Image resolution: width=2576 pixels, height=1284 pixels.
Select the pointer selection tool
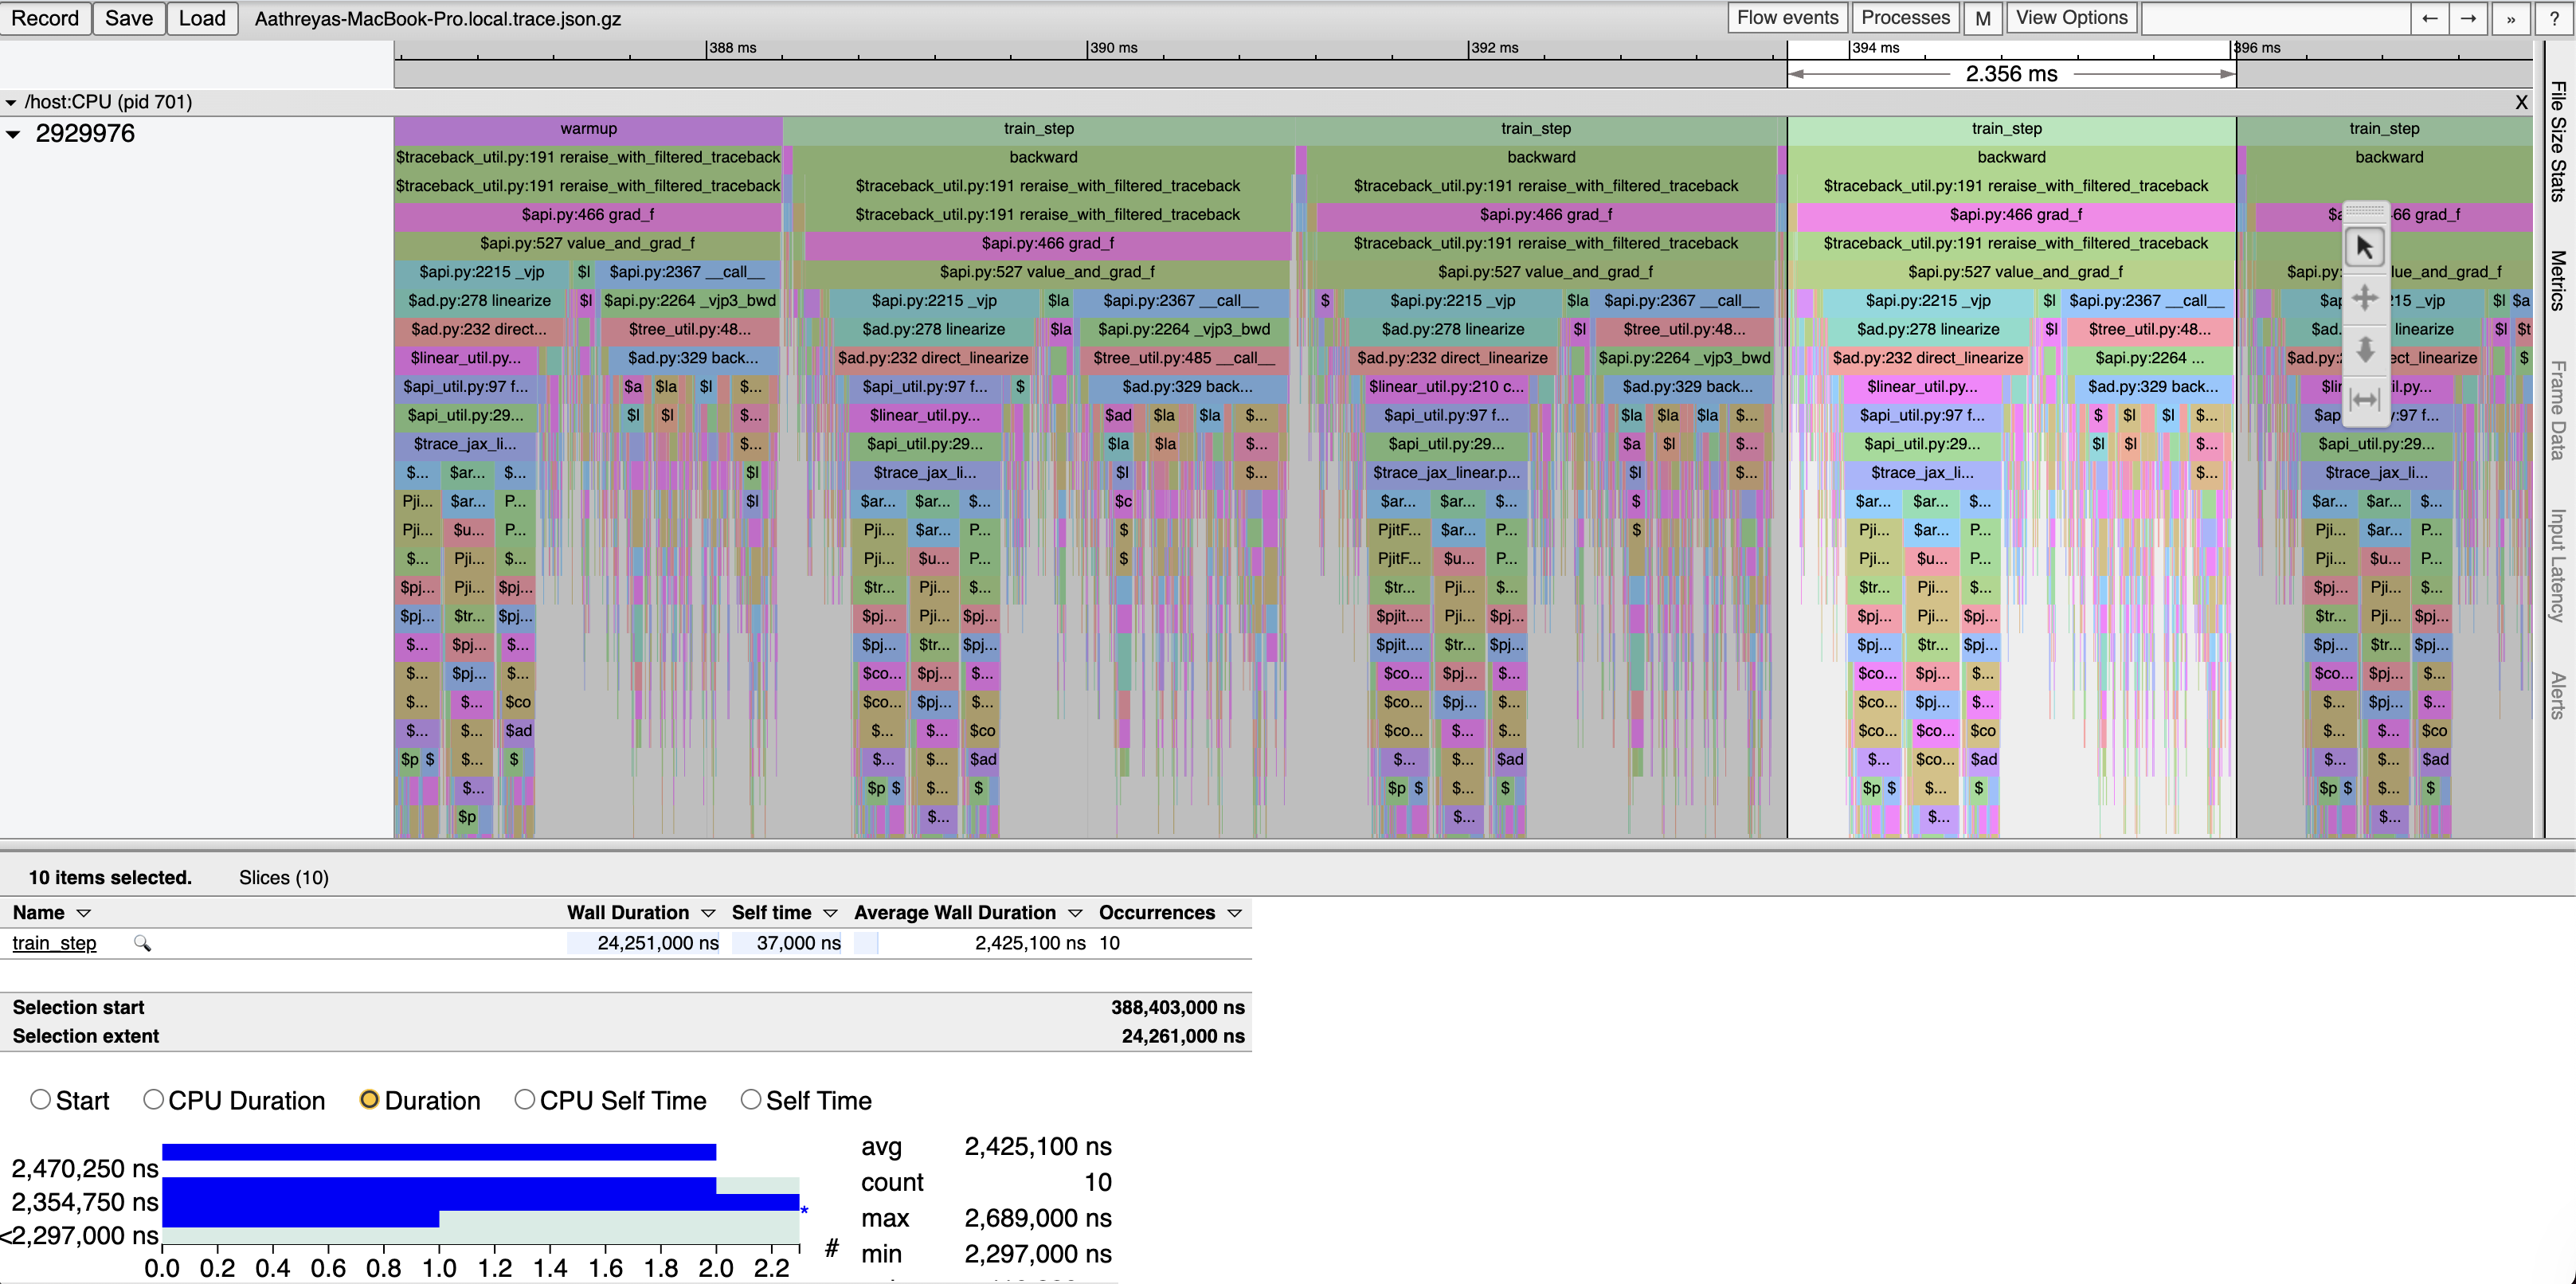coord(2364,247)
